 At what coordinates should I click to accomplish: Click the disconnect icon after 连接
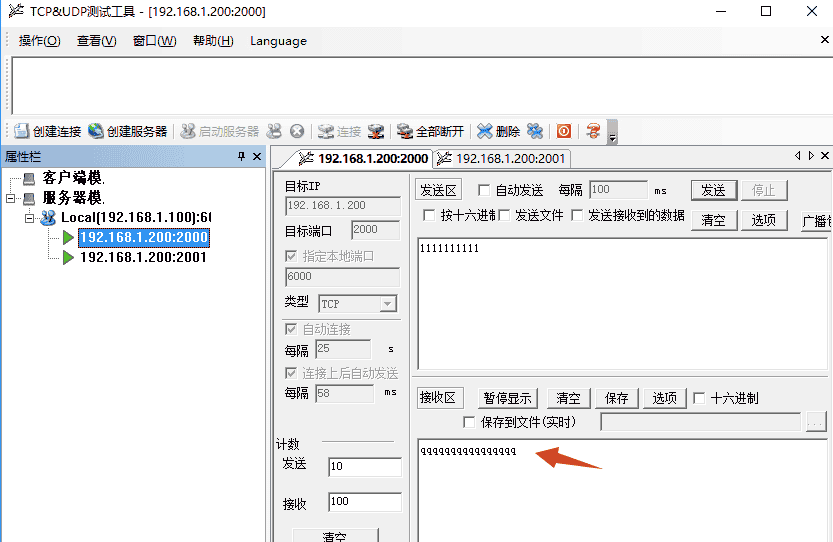(376, 131)
